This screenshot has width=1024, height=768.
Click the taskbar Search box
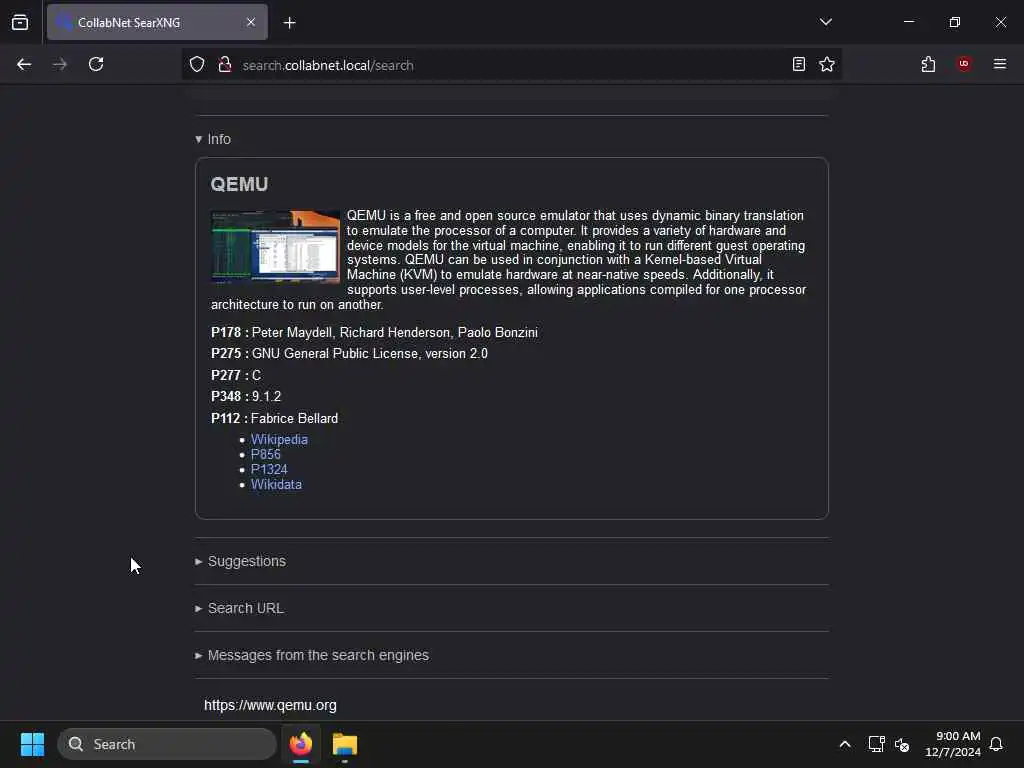167,744
